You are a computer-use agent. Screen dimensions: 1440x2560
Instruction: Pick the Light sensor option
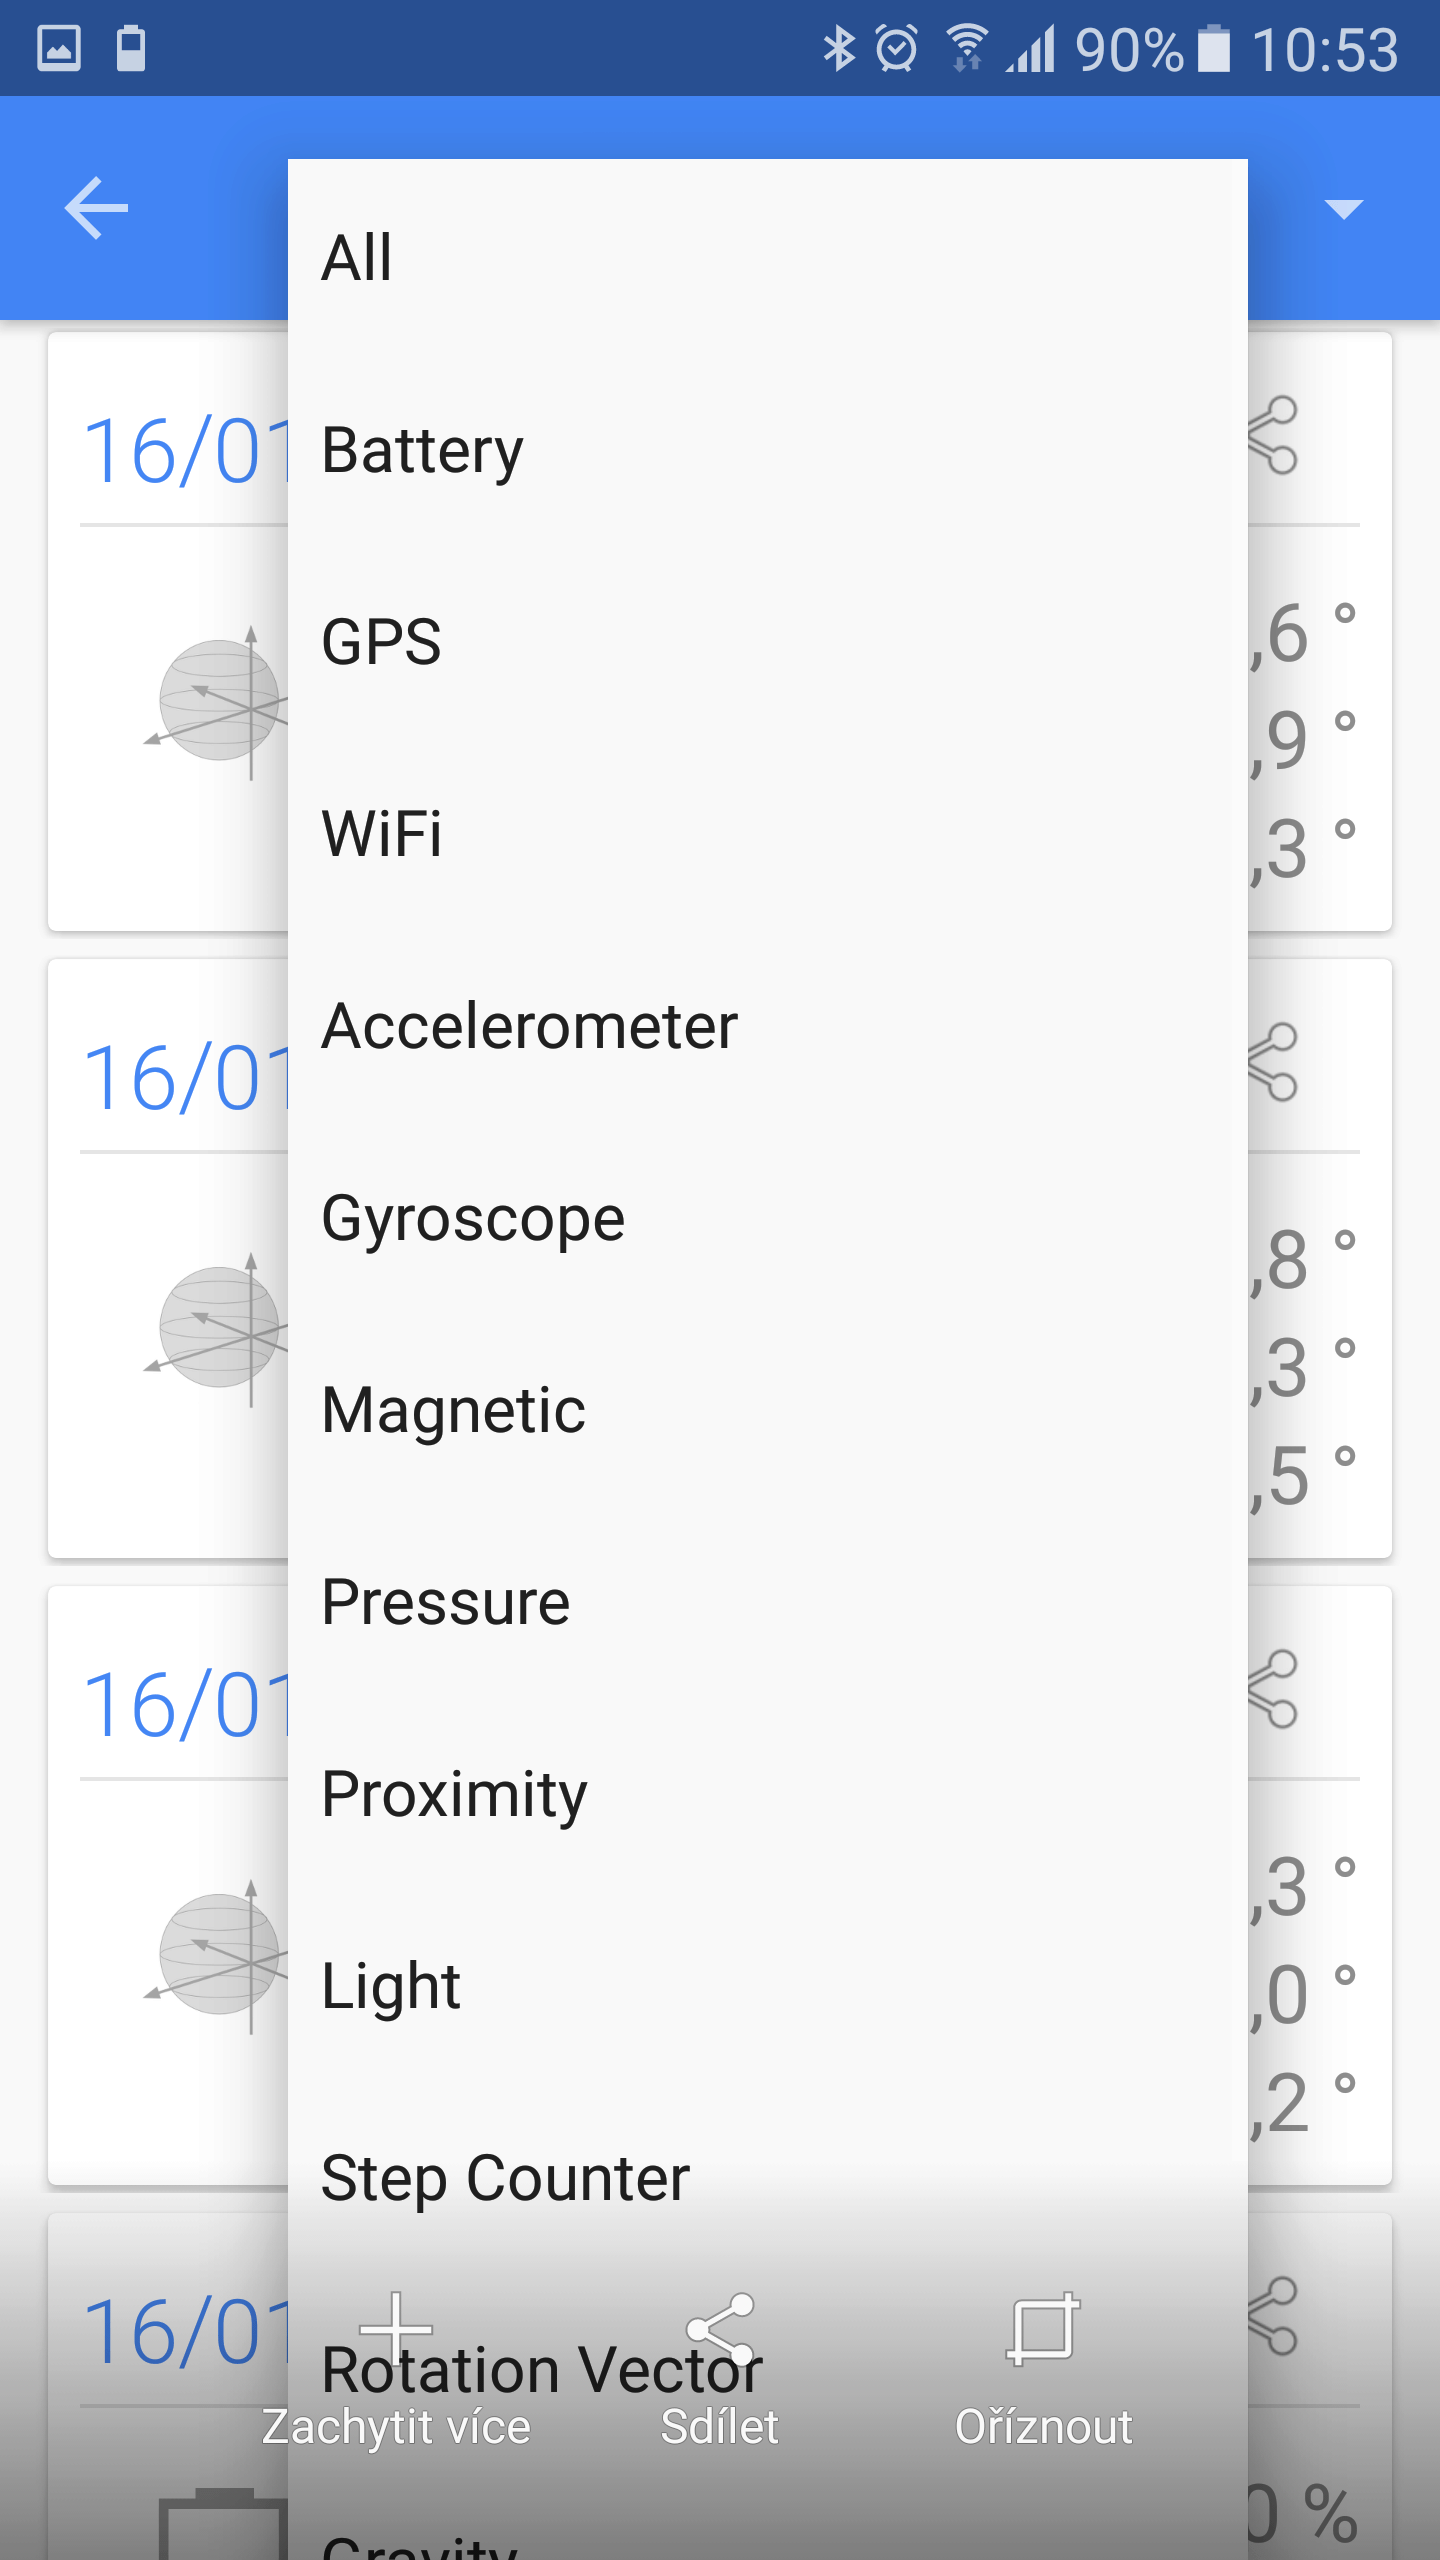coord(391,1986)
